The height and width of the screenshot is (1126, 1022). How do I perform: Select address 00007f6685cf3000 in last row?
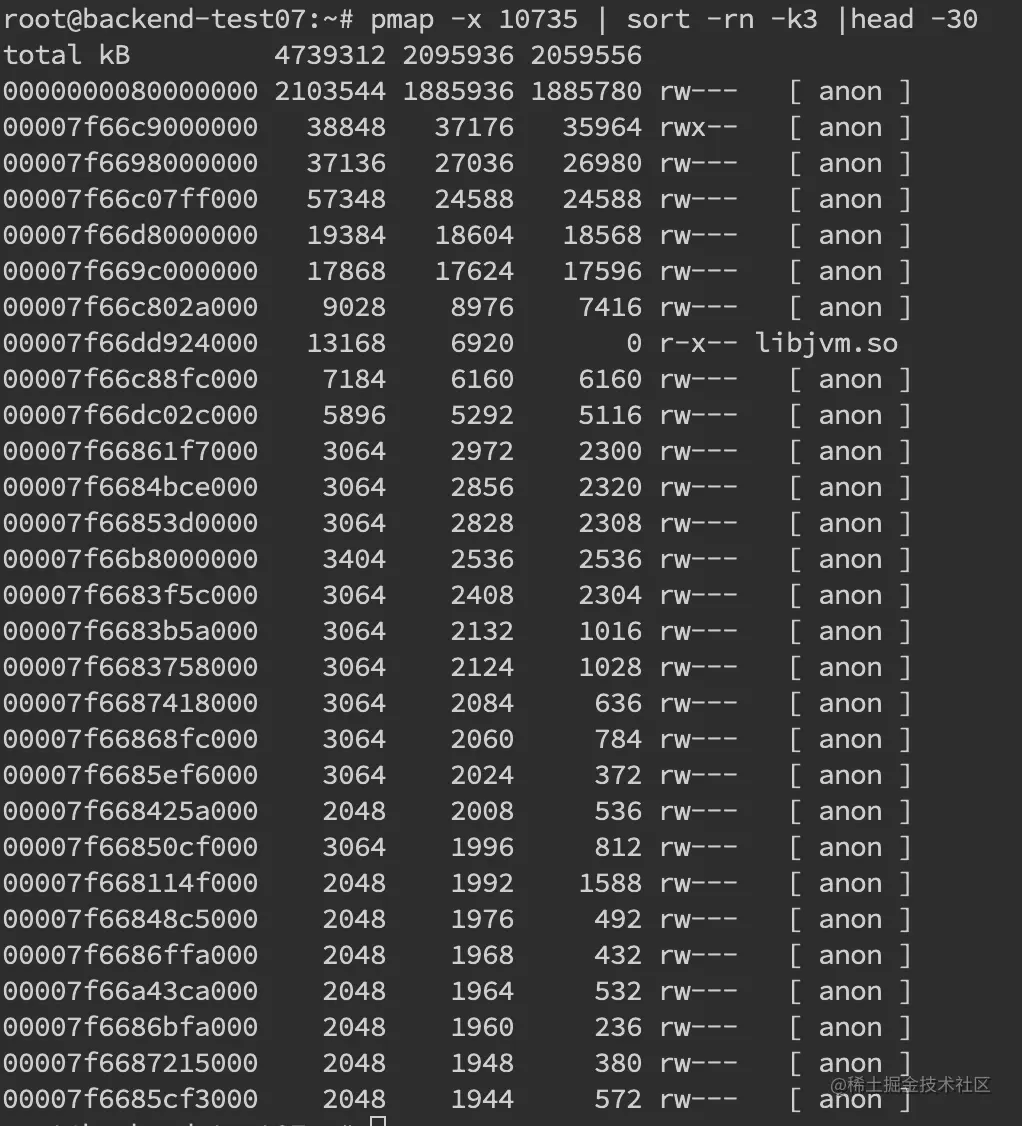coord(131,1099)
